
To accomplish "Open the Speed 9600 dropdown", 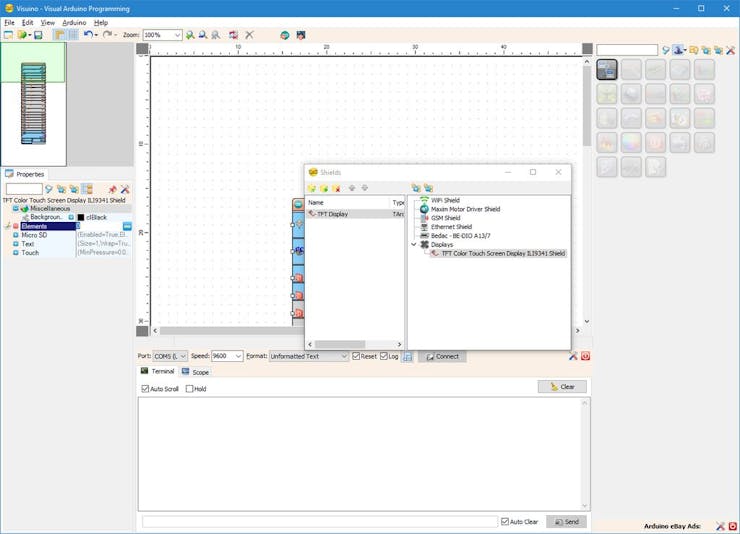I will [x=238, y=356].
